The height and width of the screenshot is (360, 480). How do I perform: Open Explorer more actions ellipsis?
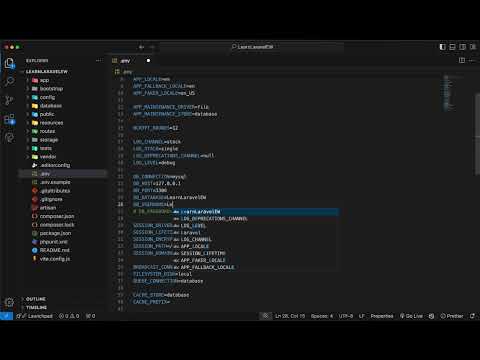99,60
